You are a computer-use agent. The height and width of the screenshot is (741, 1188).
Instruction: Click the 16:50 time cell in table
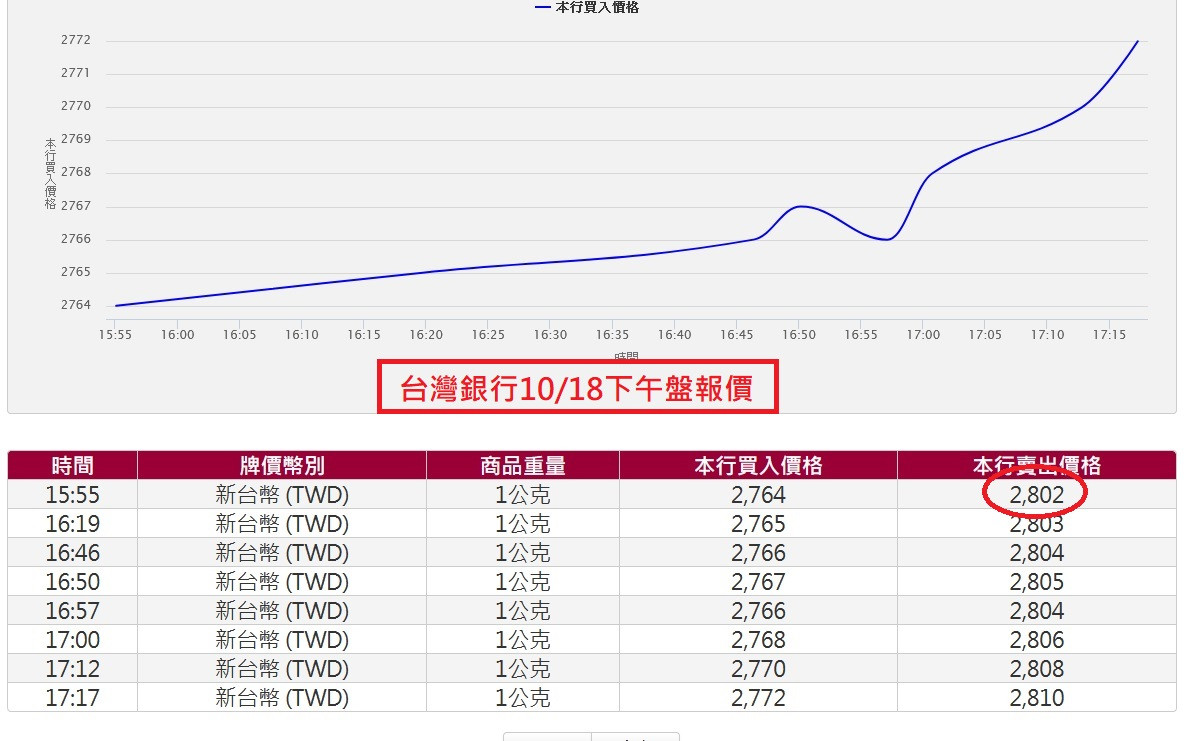click(73, 582)
